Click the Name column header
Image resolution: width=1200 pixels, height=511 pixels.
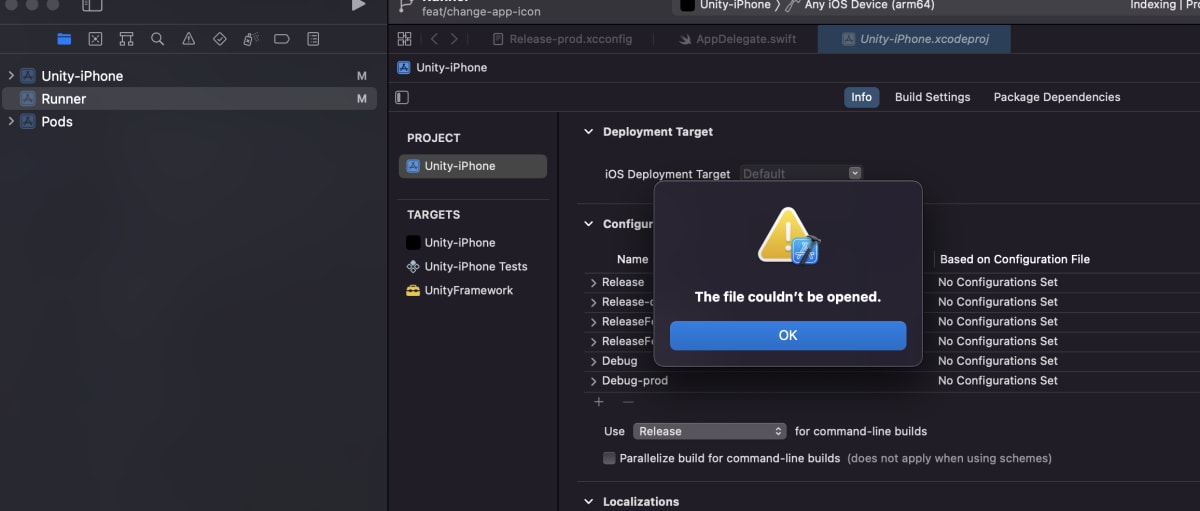pos(632,259)
